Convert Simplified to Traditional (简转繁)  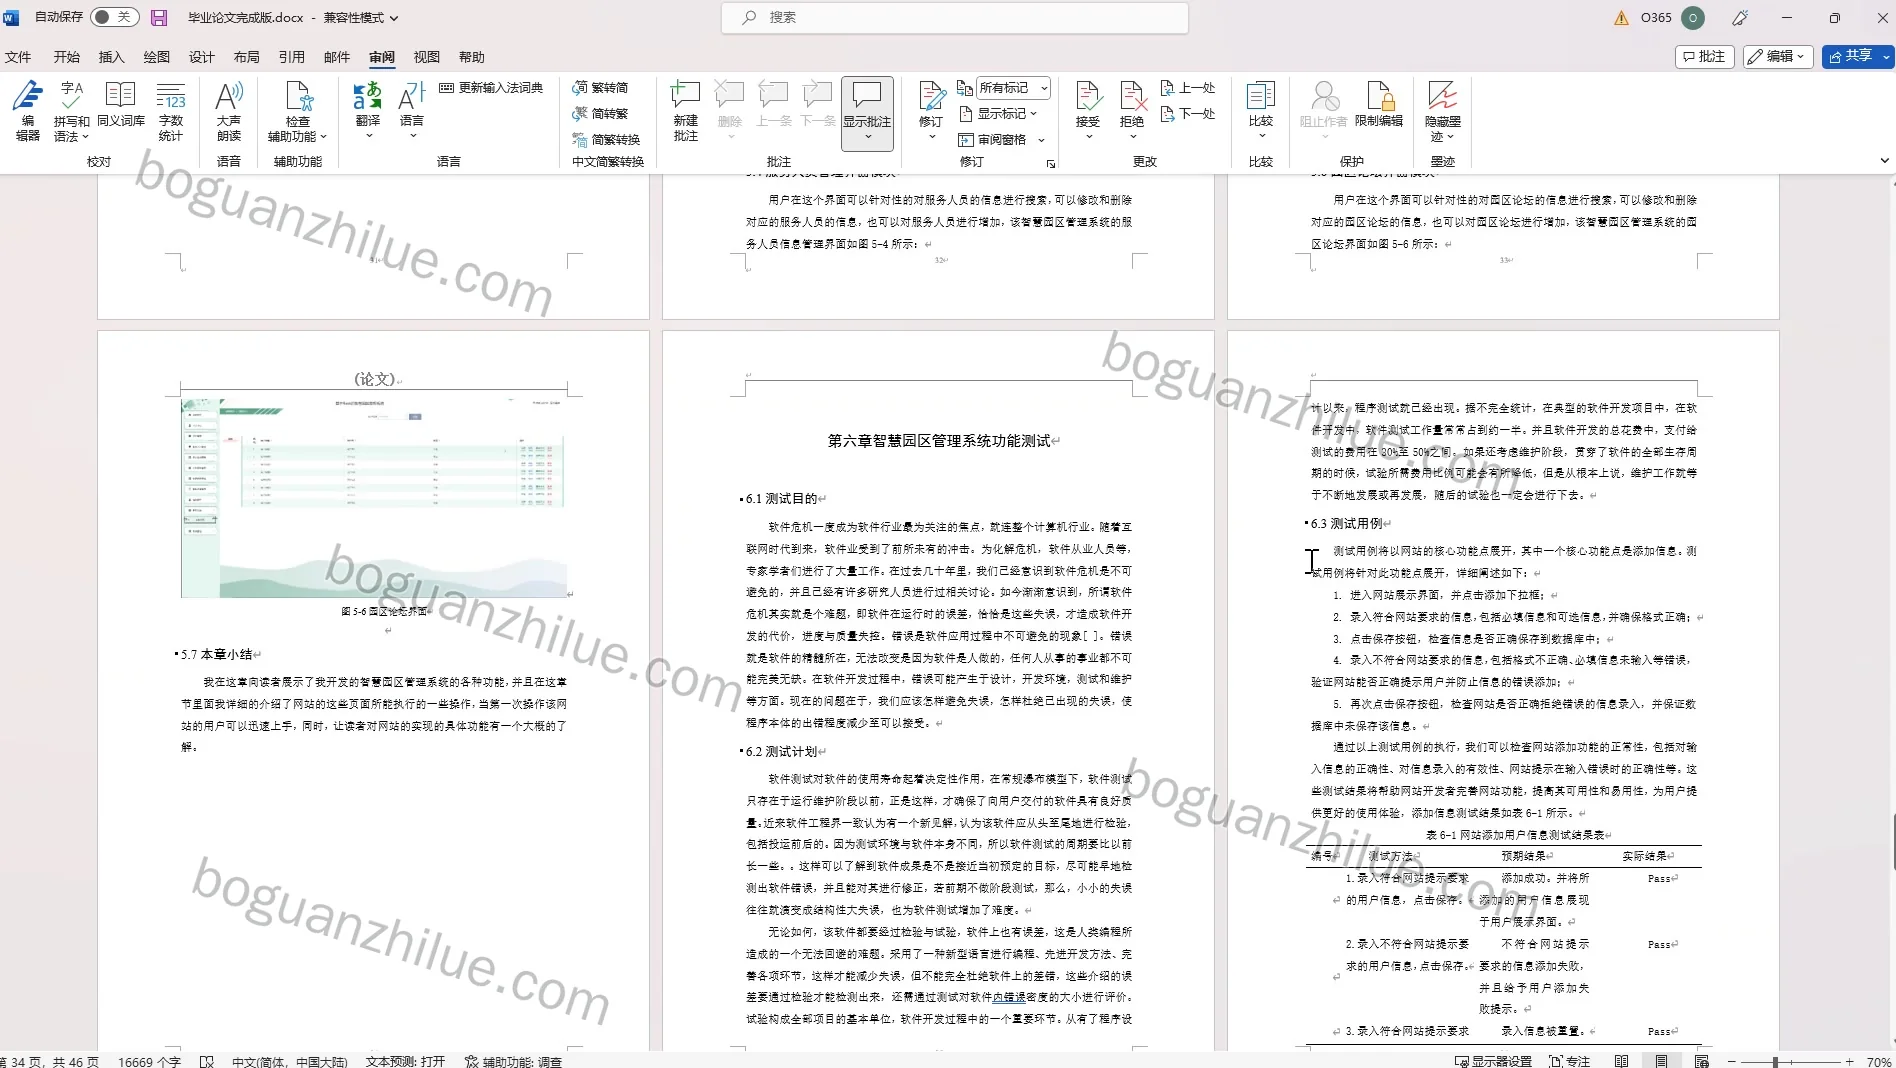click(600, 114)
